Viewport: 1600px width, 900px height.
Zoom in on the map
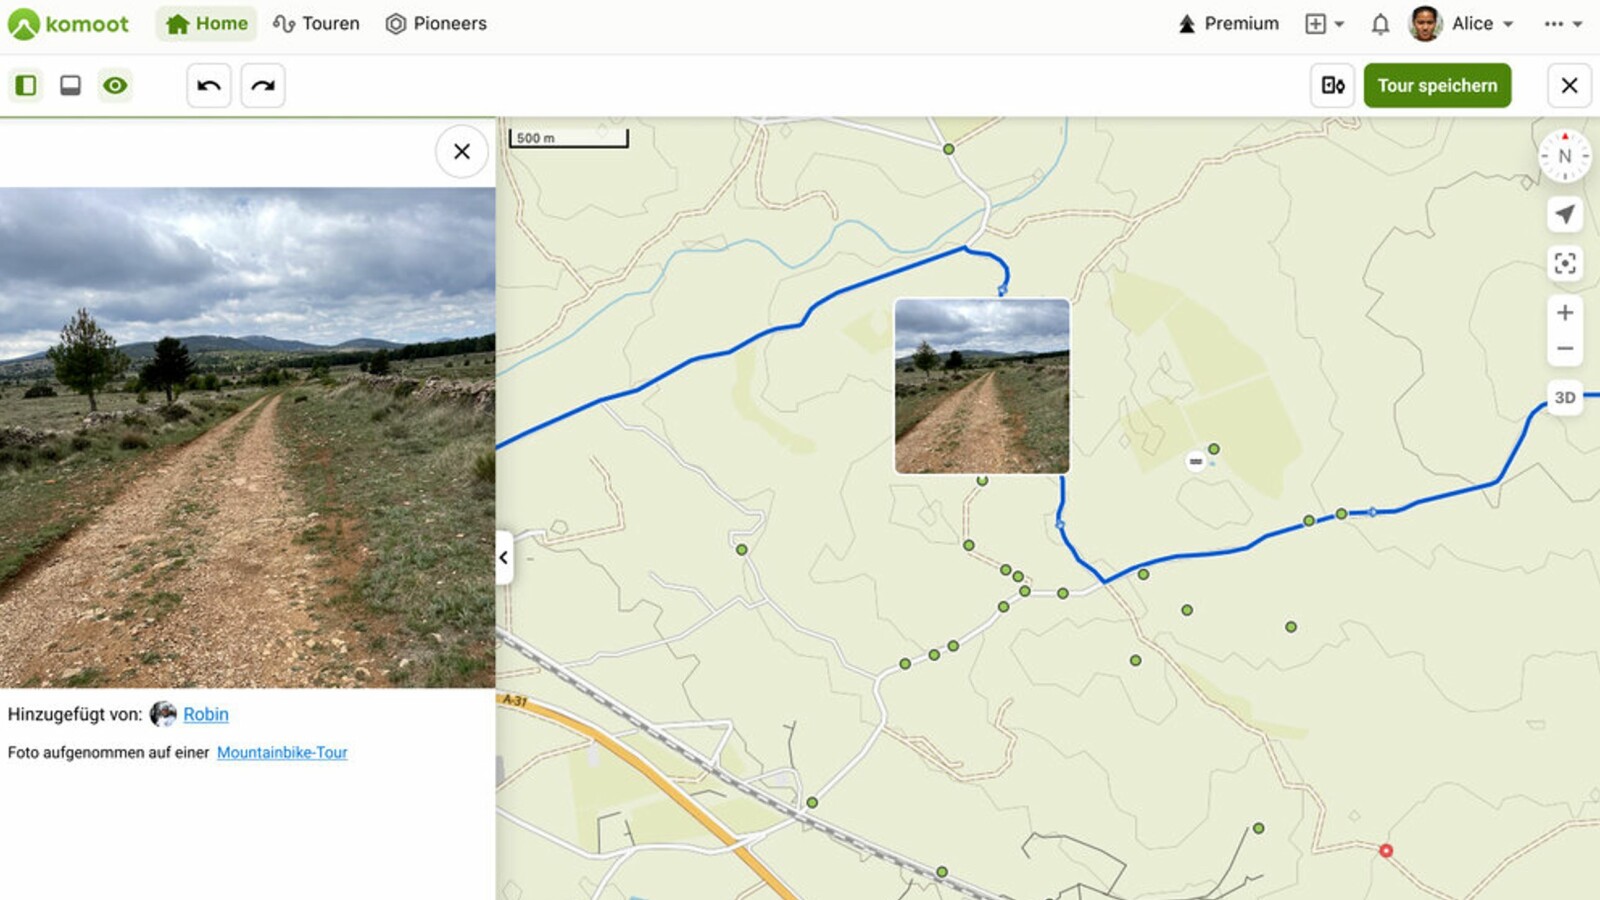1564,313
